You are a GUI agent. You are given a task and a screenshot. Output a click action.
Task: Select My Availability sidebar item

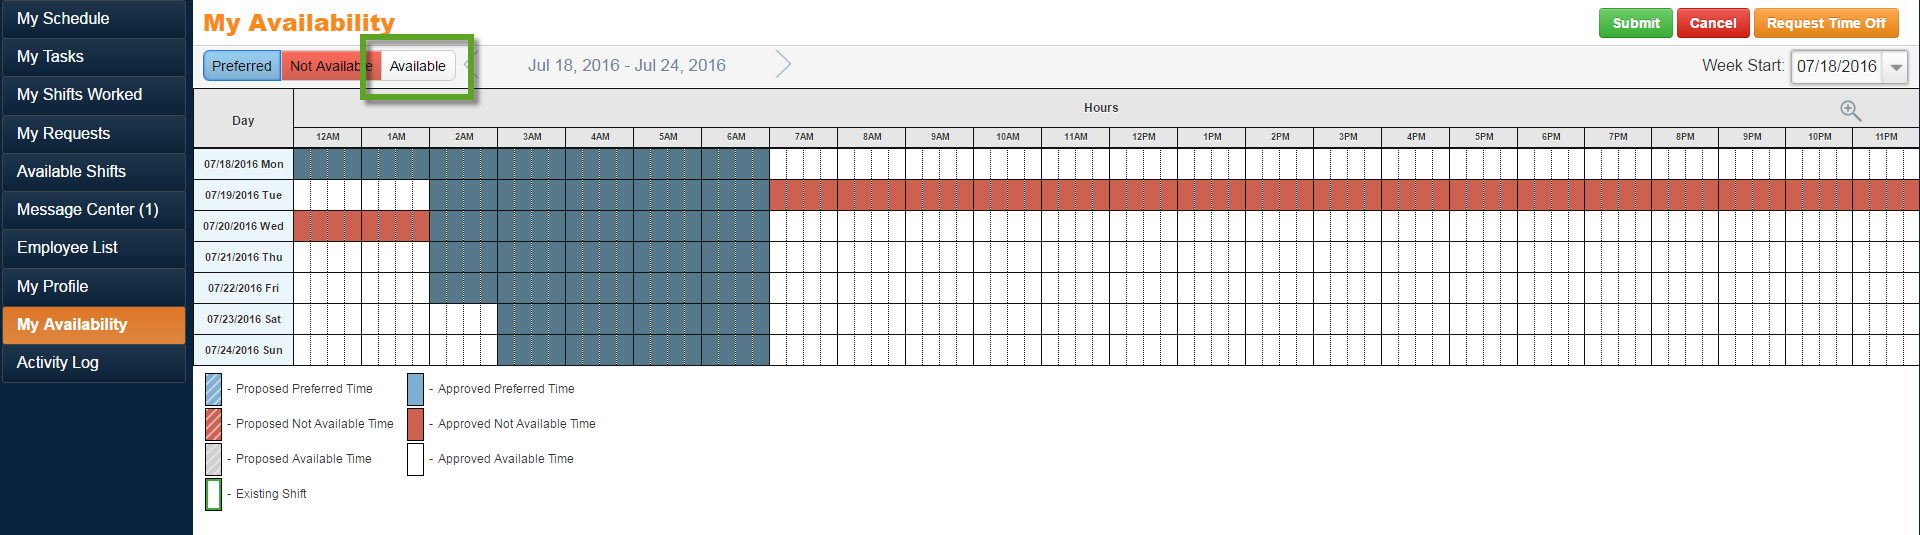(x=93, y=325)
